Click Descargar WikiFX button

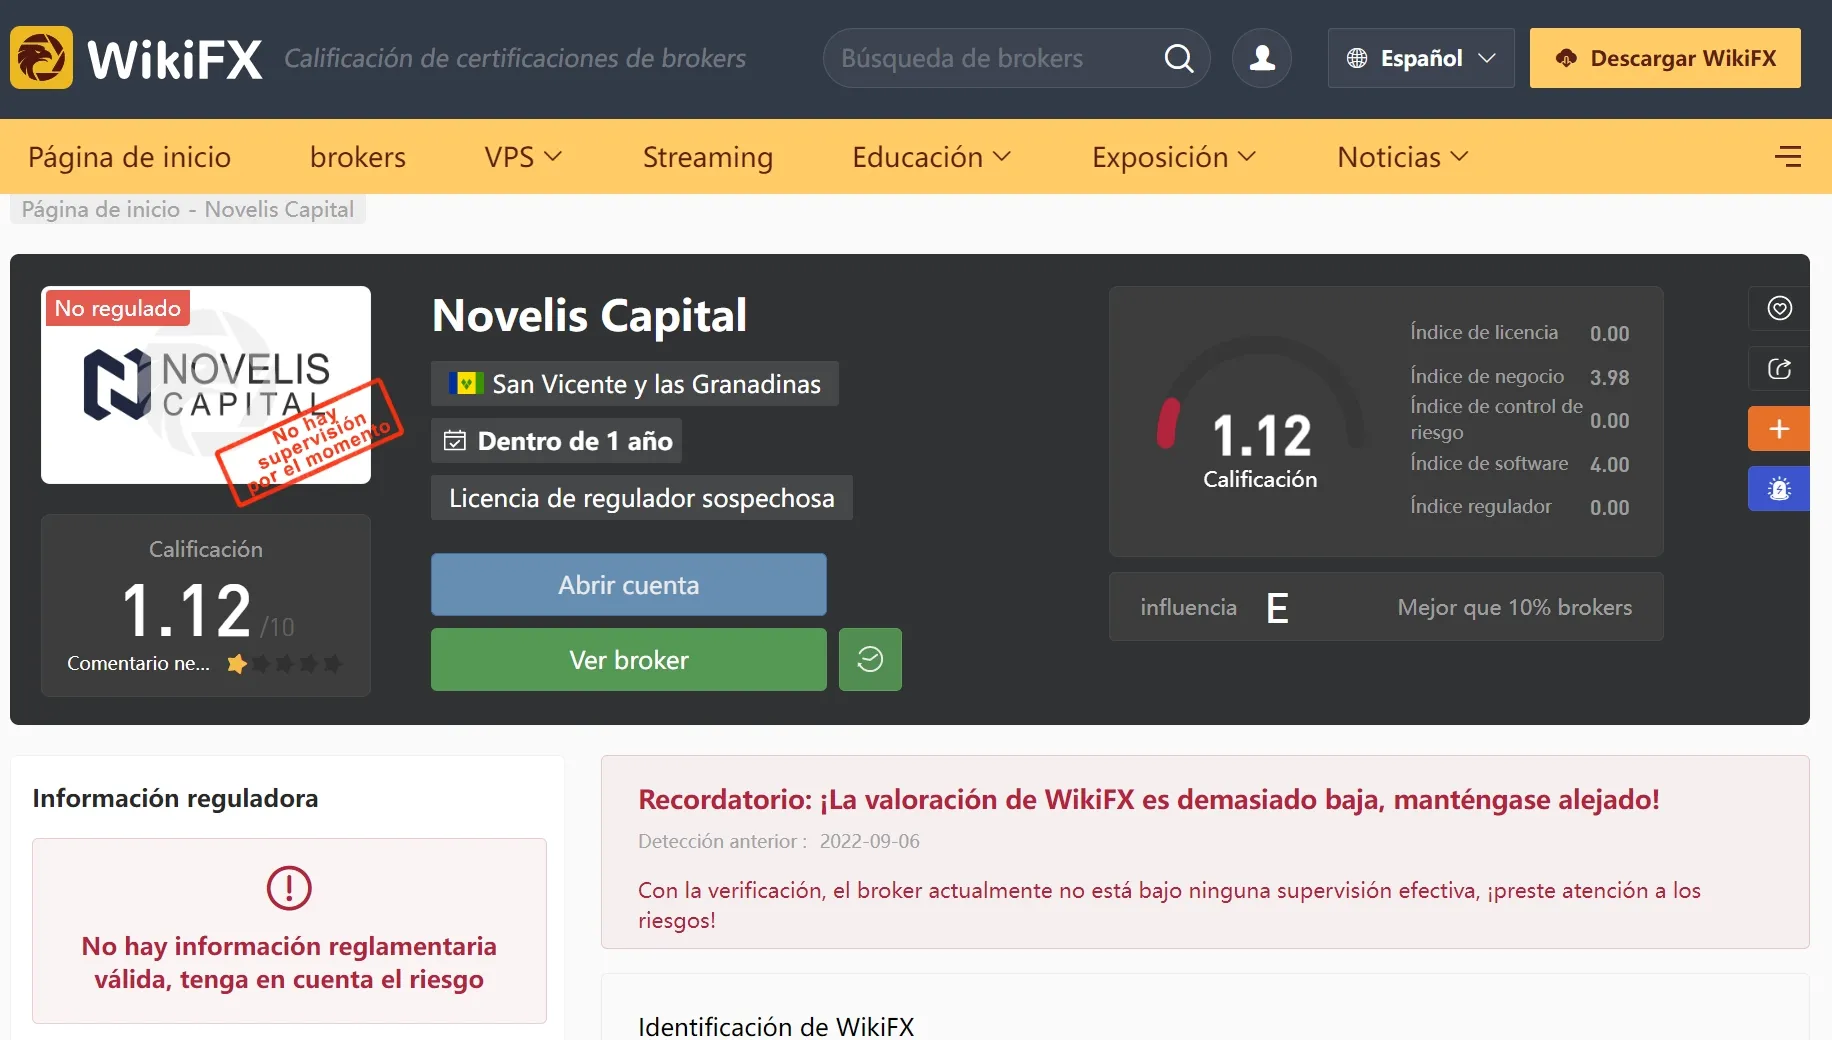pos(1665,58)
